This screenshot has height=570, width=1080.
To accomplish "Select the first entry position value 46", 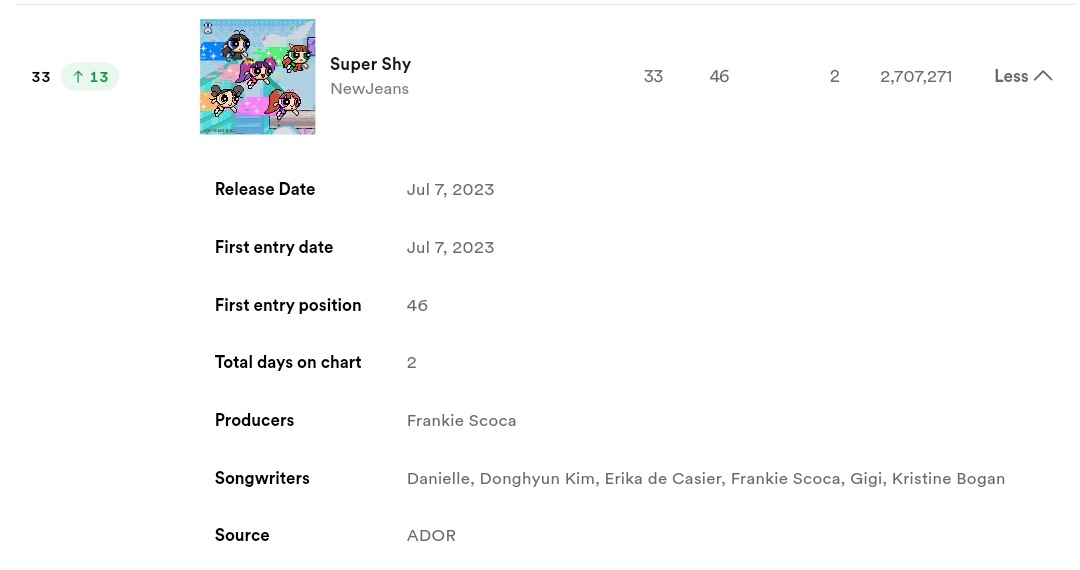I will click(417, 305).
